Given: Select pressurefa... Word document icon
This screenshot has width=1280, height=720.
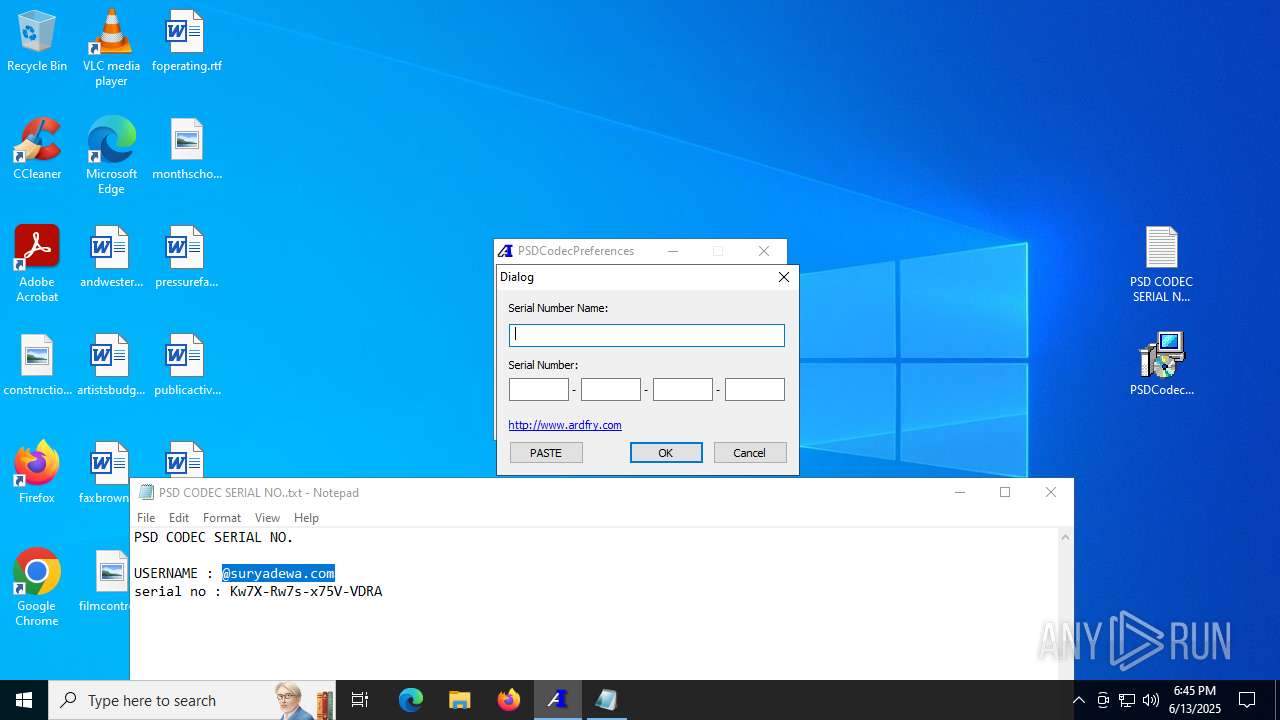Looking at the screenshot, I should [187, 258].
